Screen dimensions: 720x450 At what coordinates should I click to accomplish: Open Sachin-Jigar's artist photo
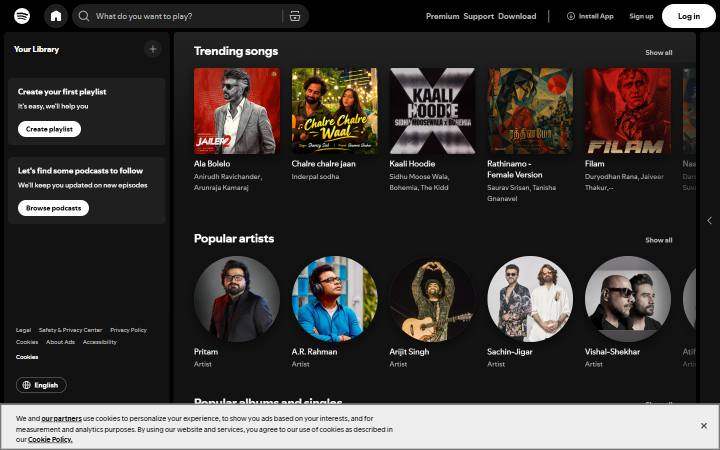530,299
